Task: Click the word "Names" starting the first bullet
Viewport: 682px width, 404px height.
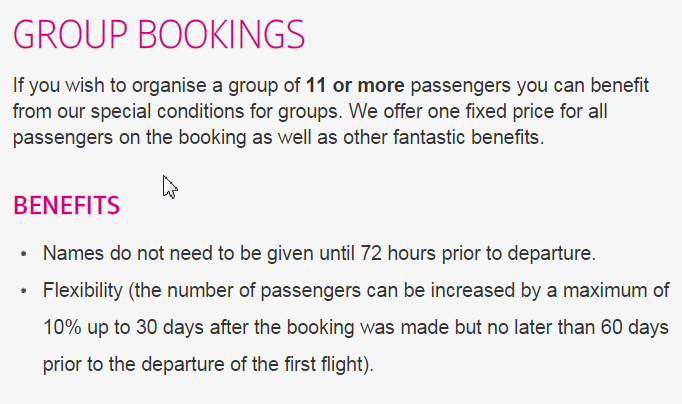Action: click(x=73, y=253)
